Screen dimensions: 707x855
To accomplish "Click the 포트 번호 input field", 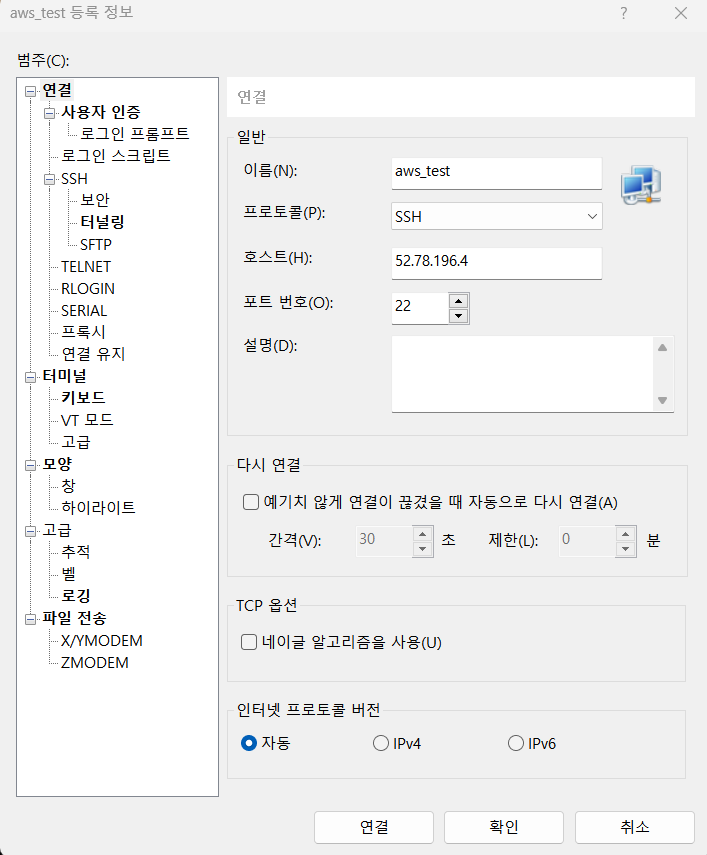I will pos(420,308).
